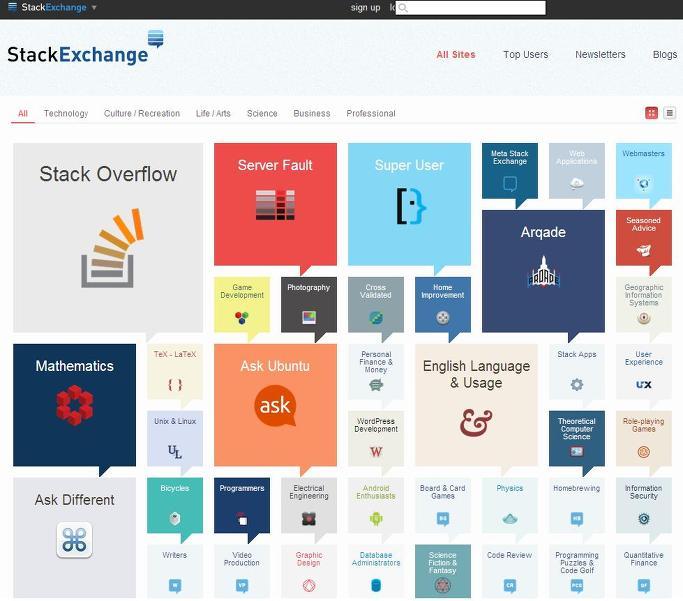This screenshot has height=601, width=683.
Task: Open the Ask Ubuntu tile
Action: click(275, 405)
